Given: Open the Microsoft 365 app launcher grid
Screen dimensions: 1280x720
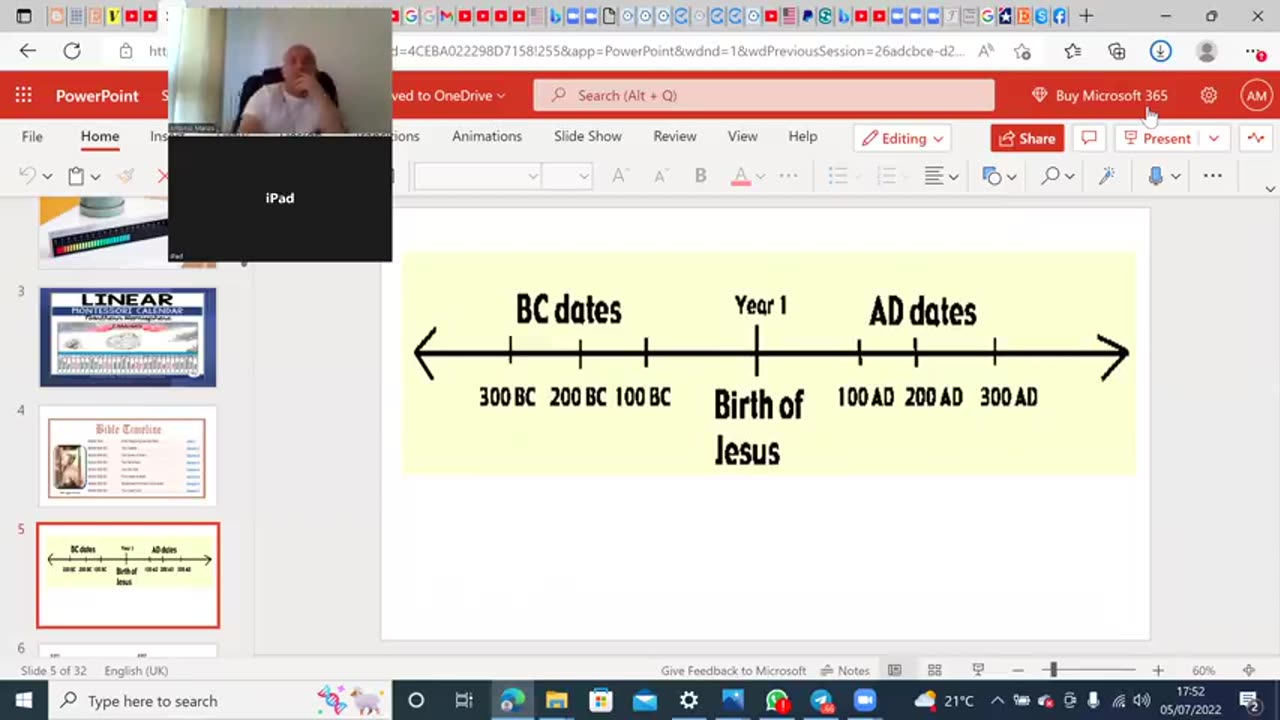Looking at the screenshot, I should (23, 95).
